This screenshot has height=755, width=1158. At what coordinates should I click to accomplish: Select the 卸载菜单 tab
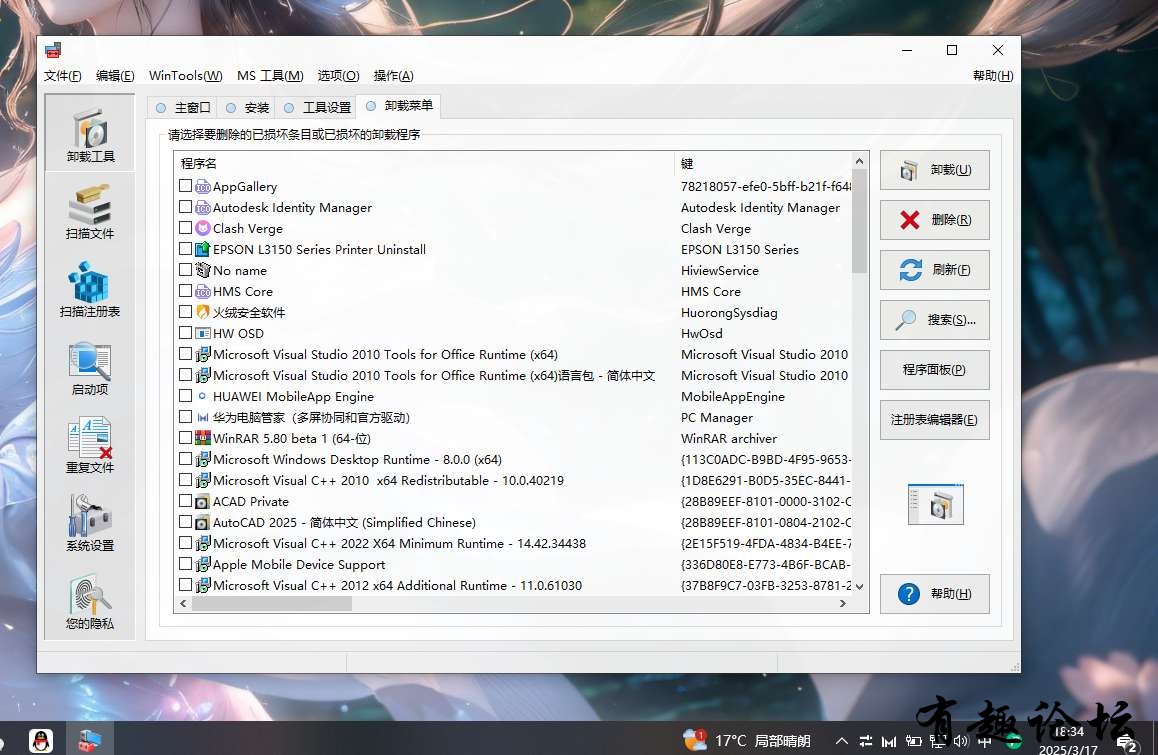click(x=399, y=106)
